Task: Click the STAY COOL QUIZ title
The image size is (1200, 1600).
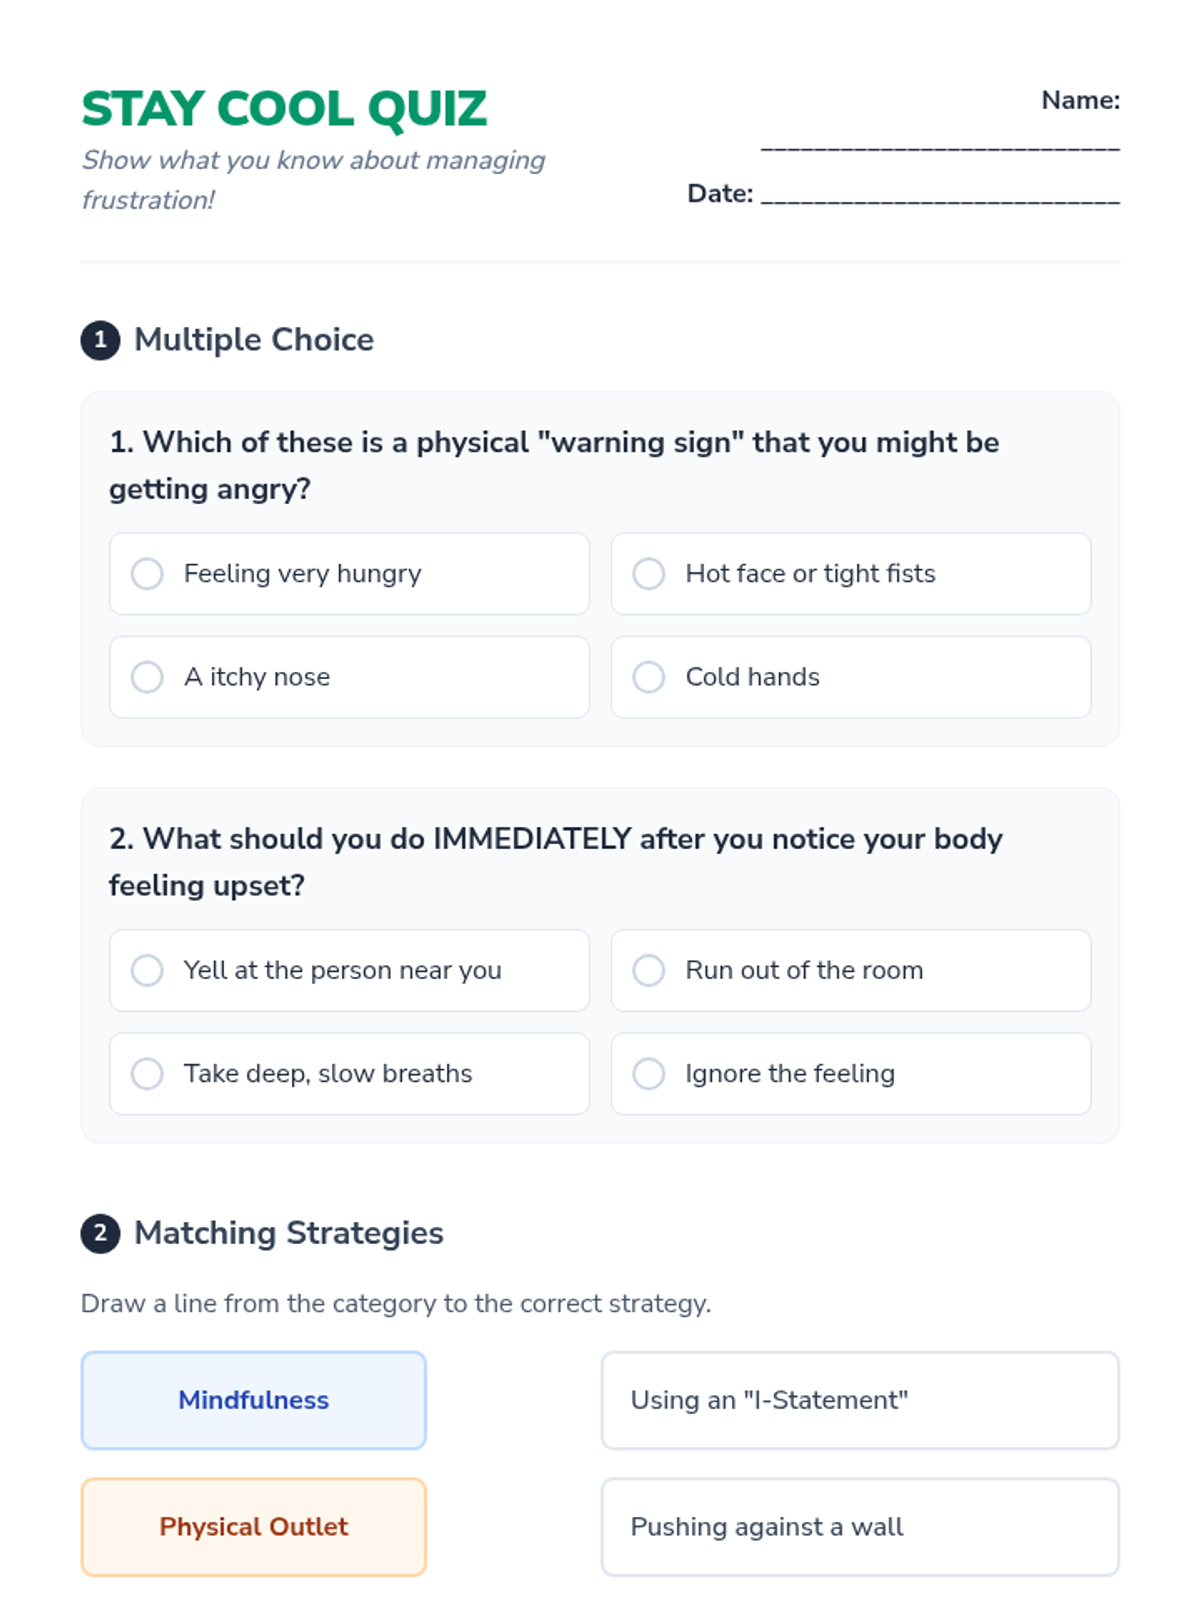Action: (x=284, y=109)
